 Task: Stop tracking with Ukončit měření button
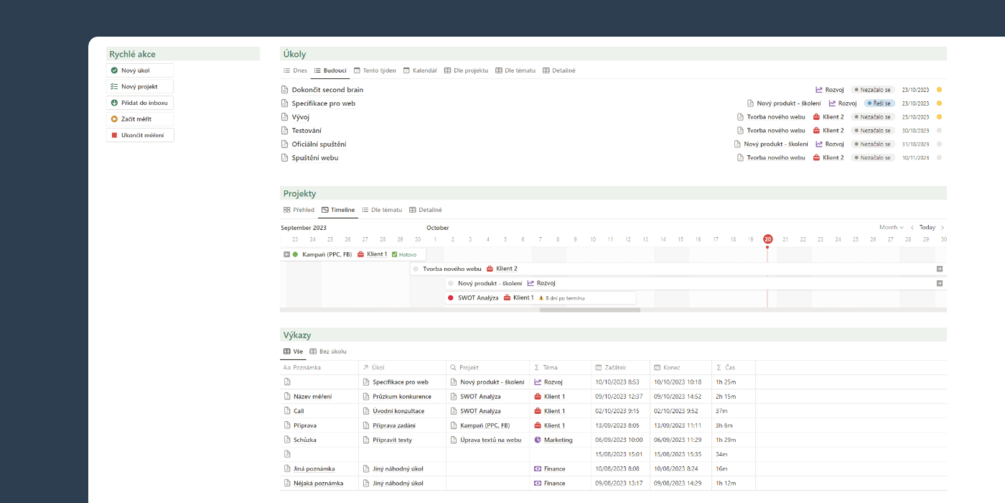[x=140, y=135]
